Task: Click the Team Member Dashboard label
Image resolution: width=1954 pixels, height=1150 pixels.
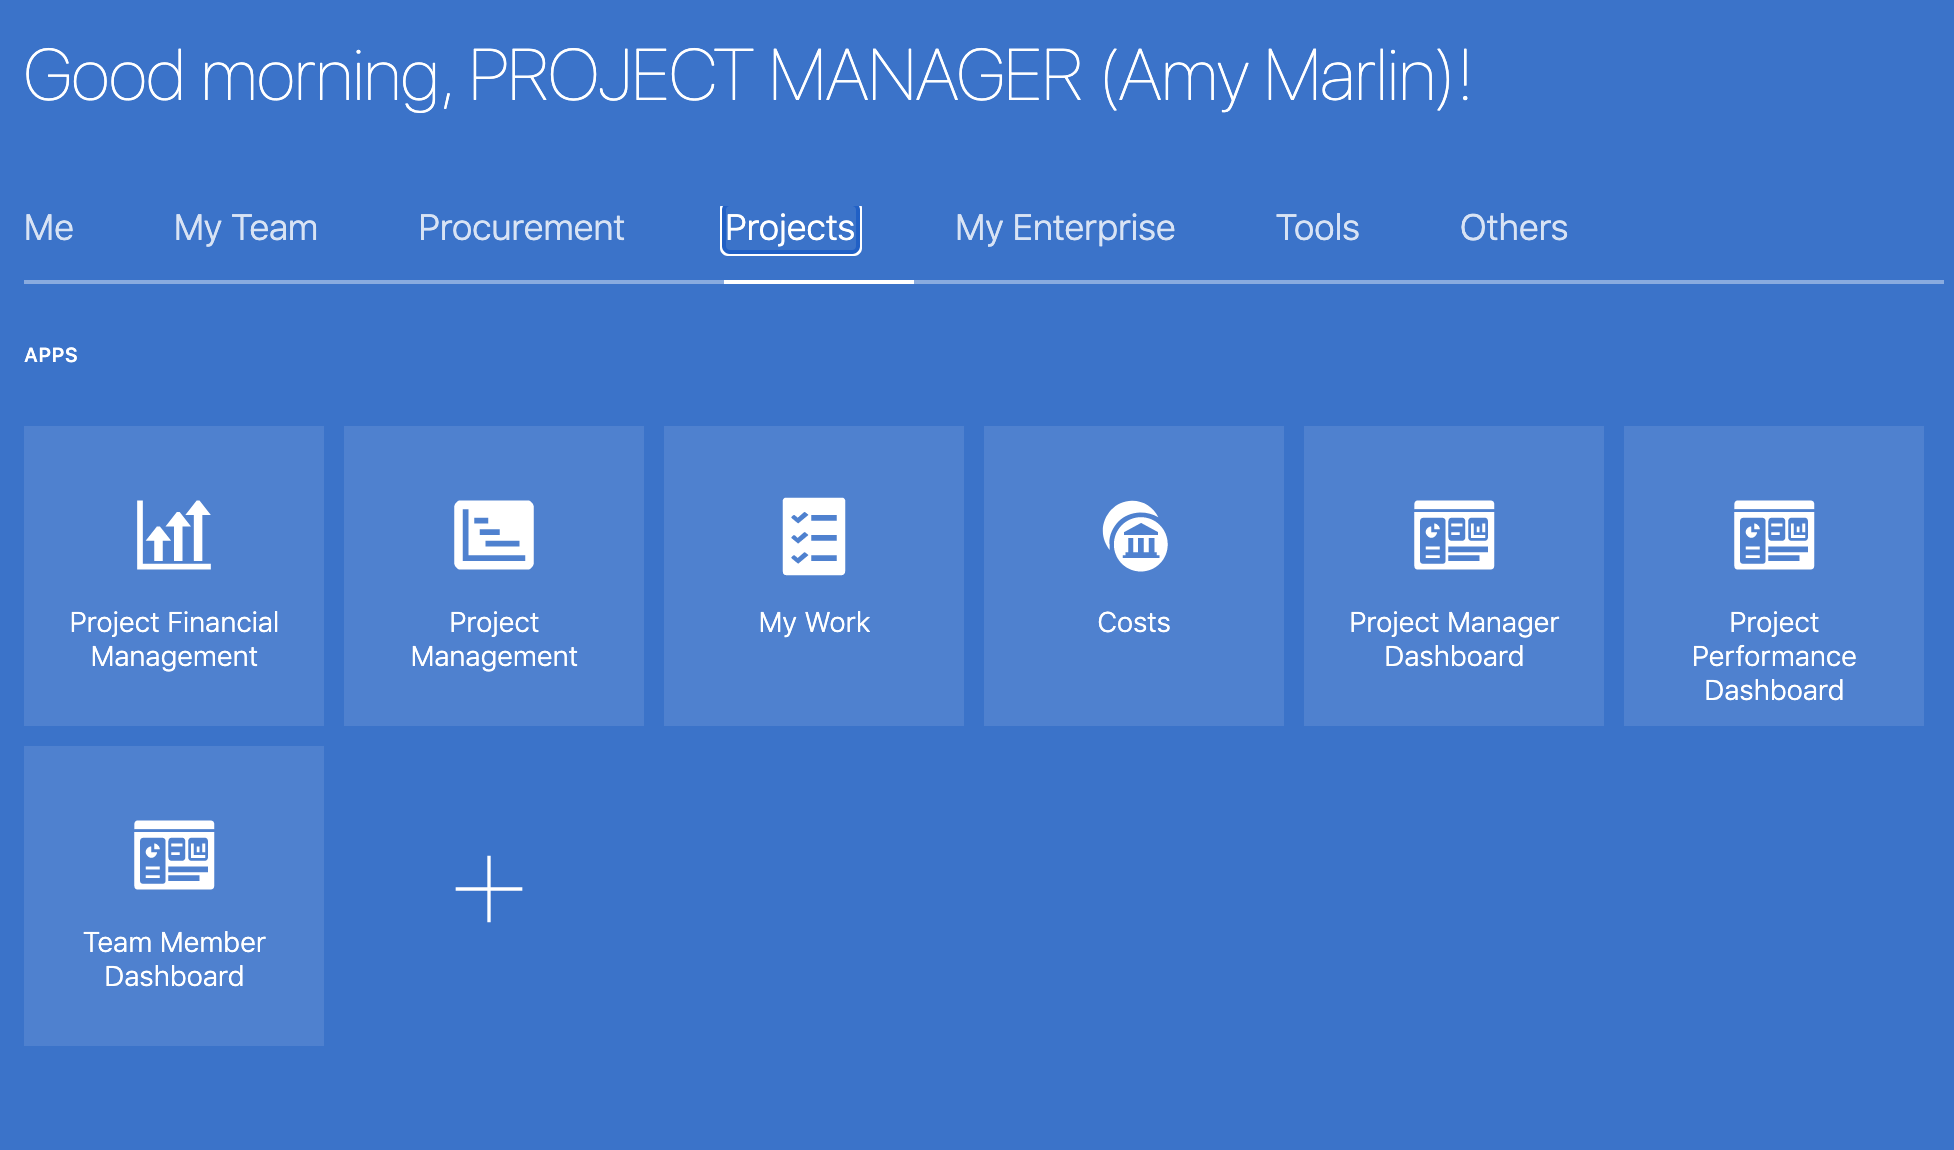Action: [x=174, y=959]
